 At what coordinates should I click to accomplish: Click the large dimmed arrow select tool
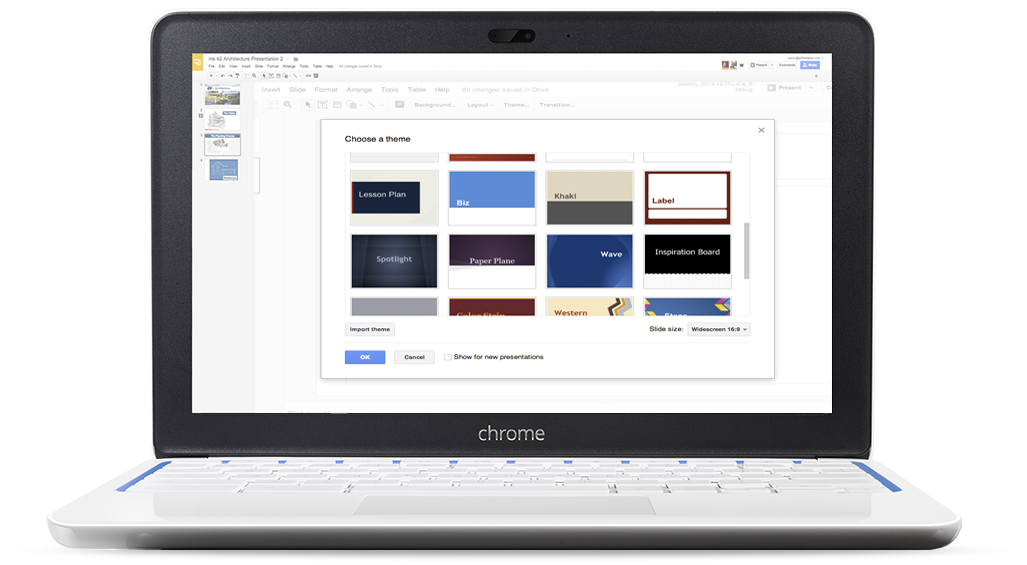[308, 105]
